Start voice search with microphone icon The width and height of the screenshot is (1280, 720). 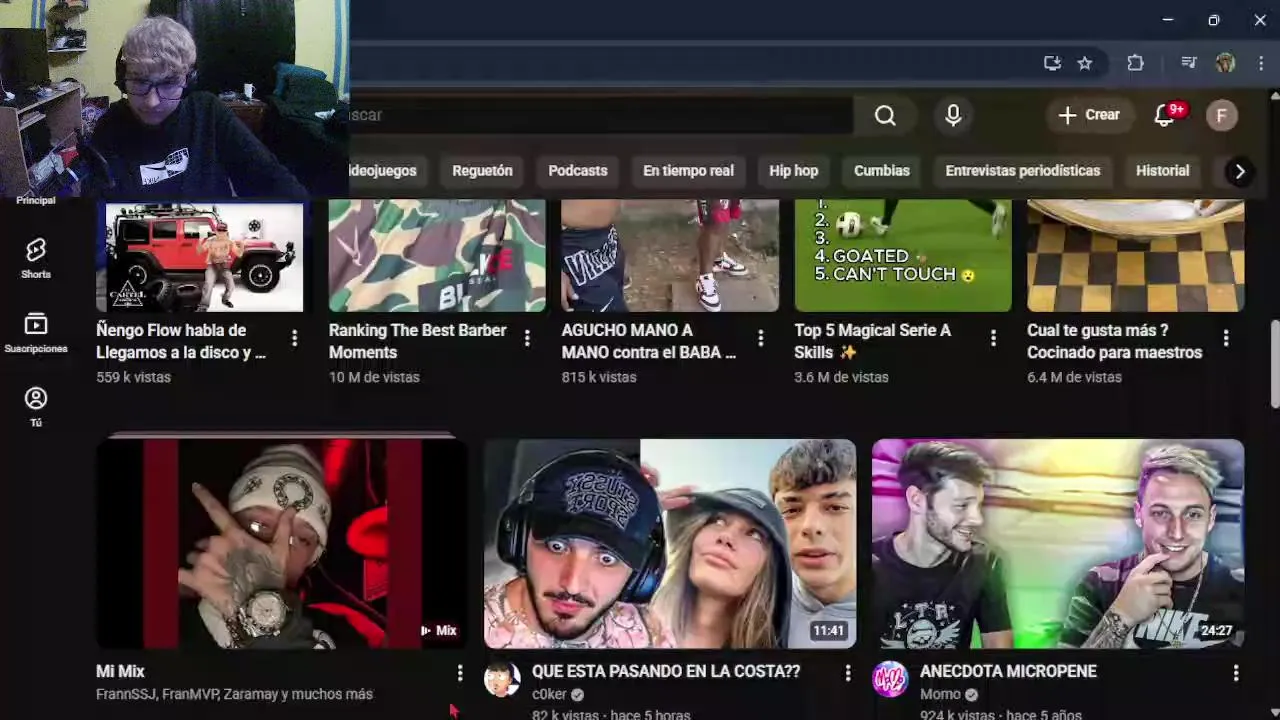pyautogui.click(x=953, y=115)
